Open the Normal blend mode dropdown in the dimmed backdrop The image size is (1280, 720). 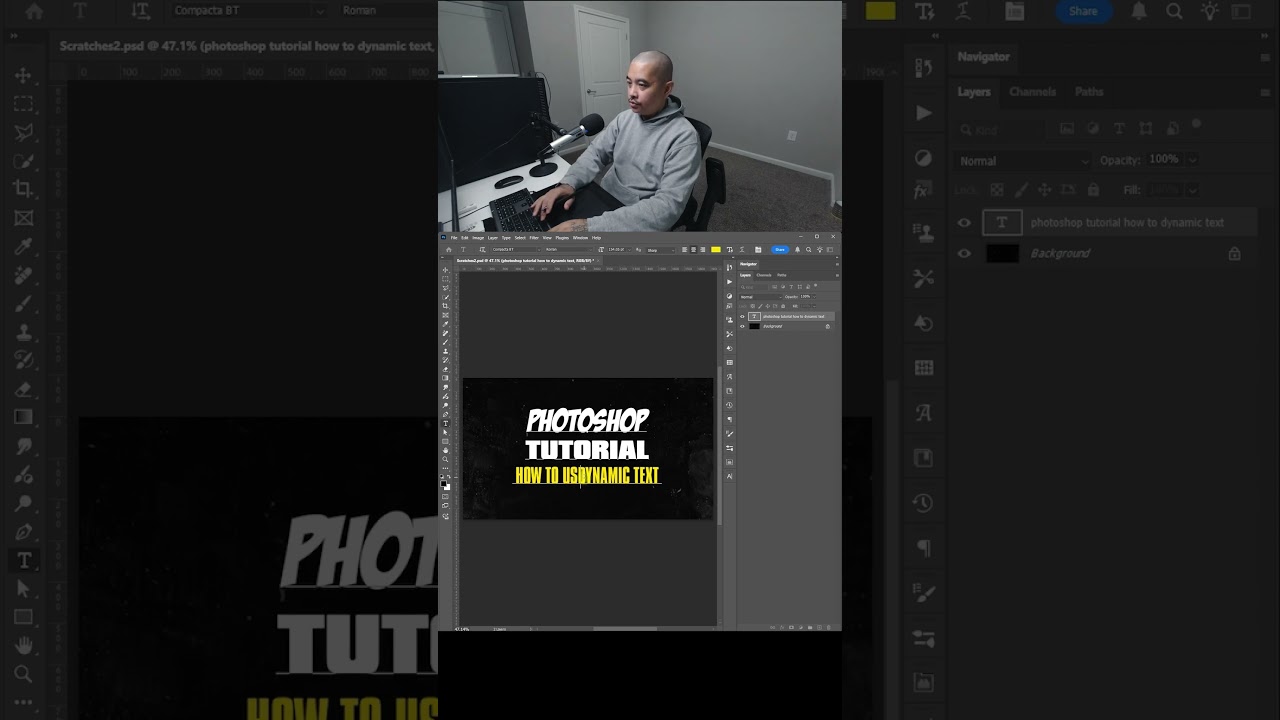click(1022, 160)
